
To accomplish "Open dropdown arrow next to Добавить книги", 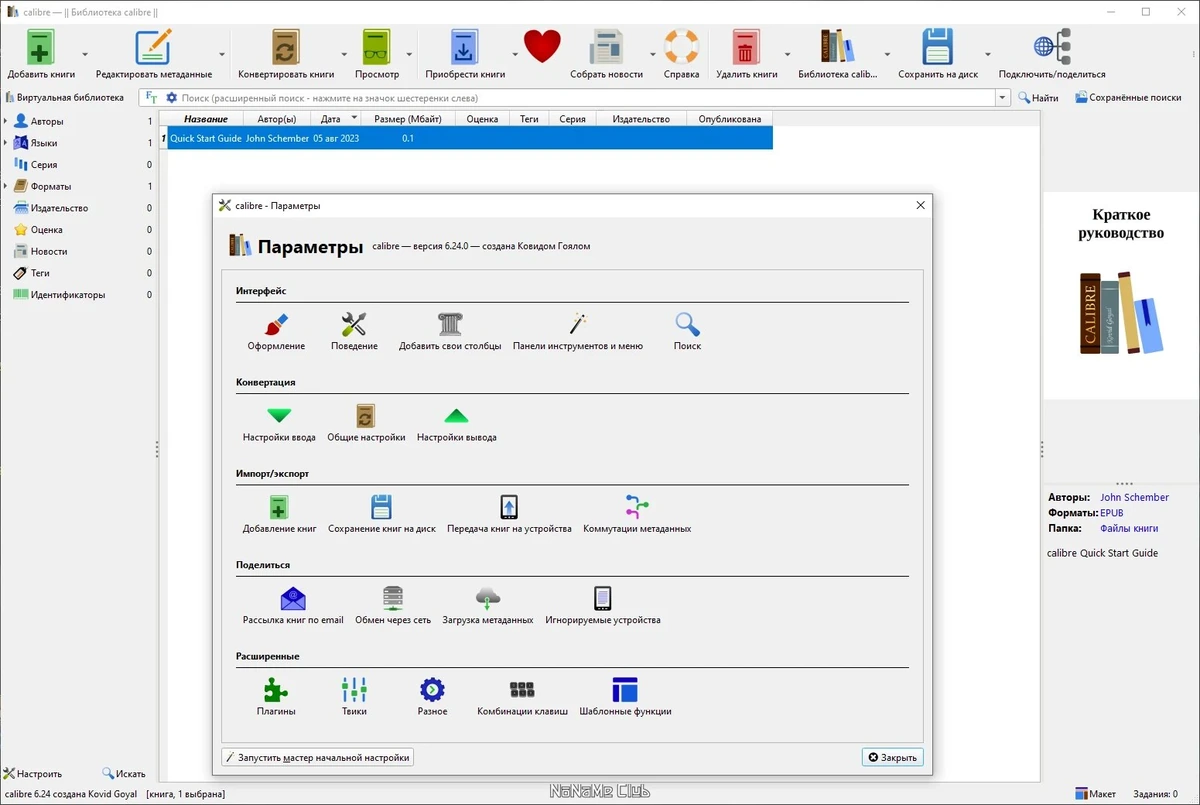I will pos(85,55).
